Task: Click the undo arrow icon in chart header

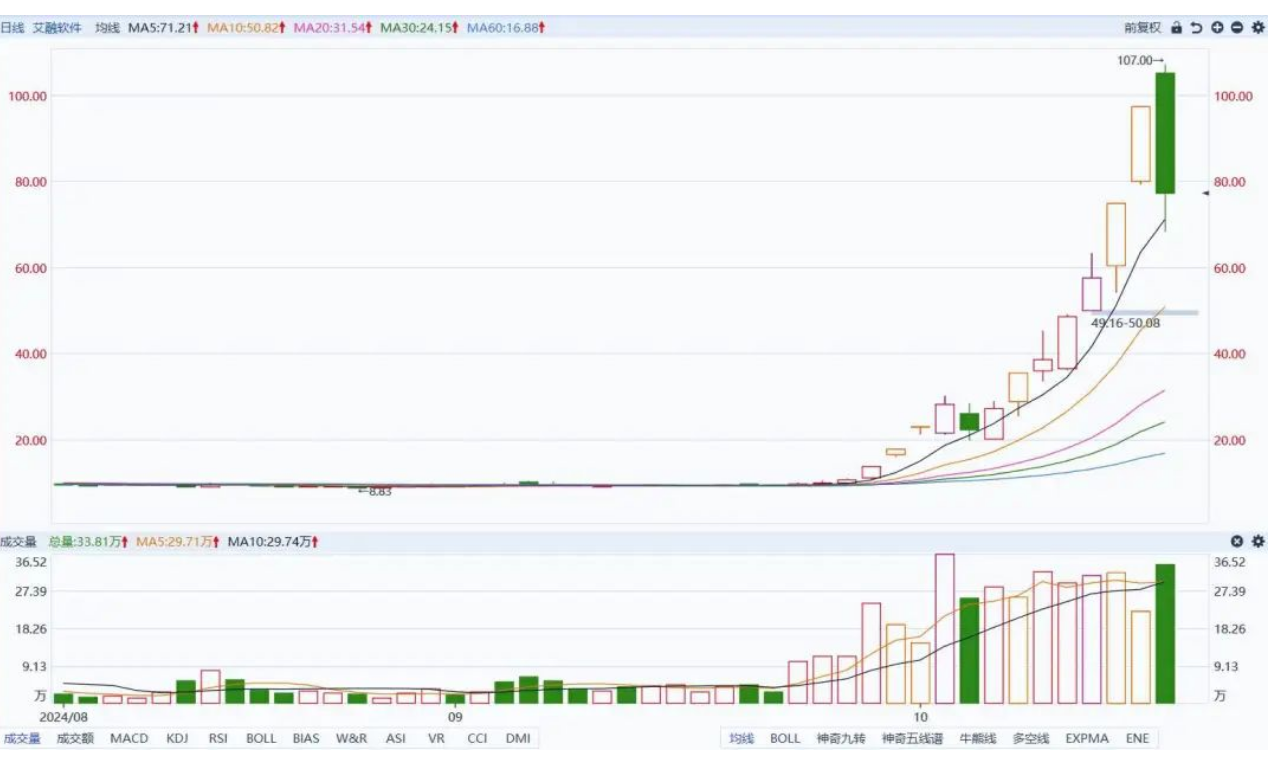Action: click(1196, 28)
